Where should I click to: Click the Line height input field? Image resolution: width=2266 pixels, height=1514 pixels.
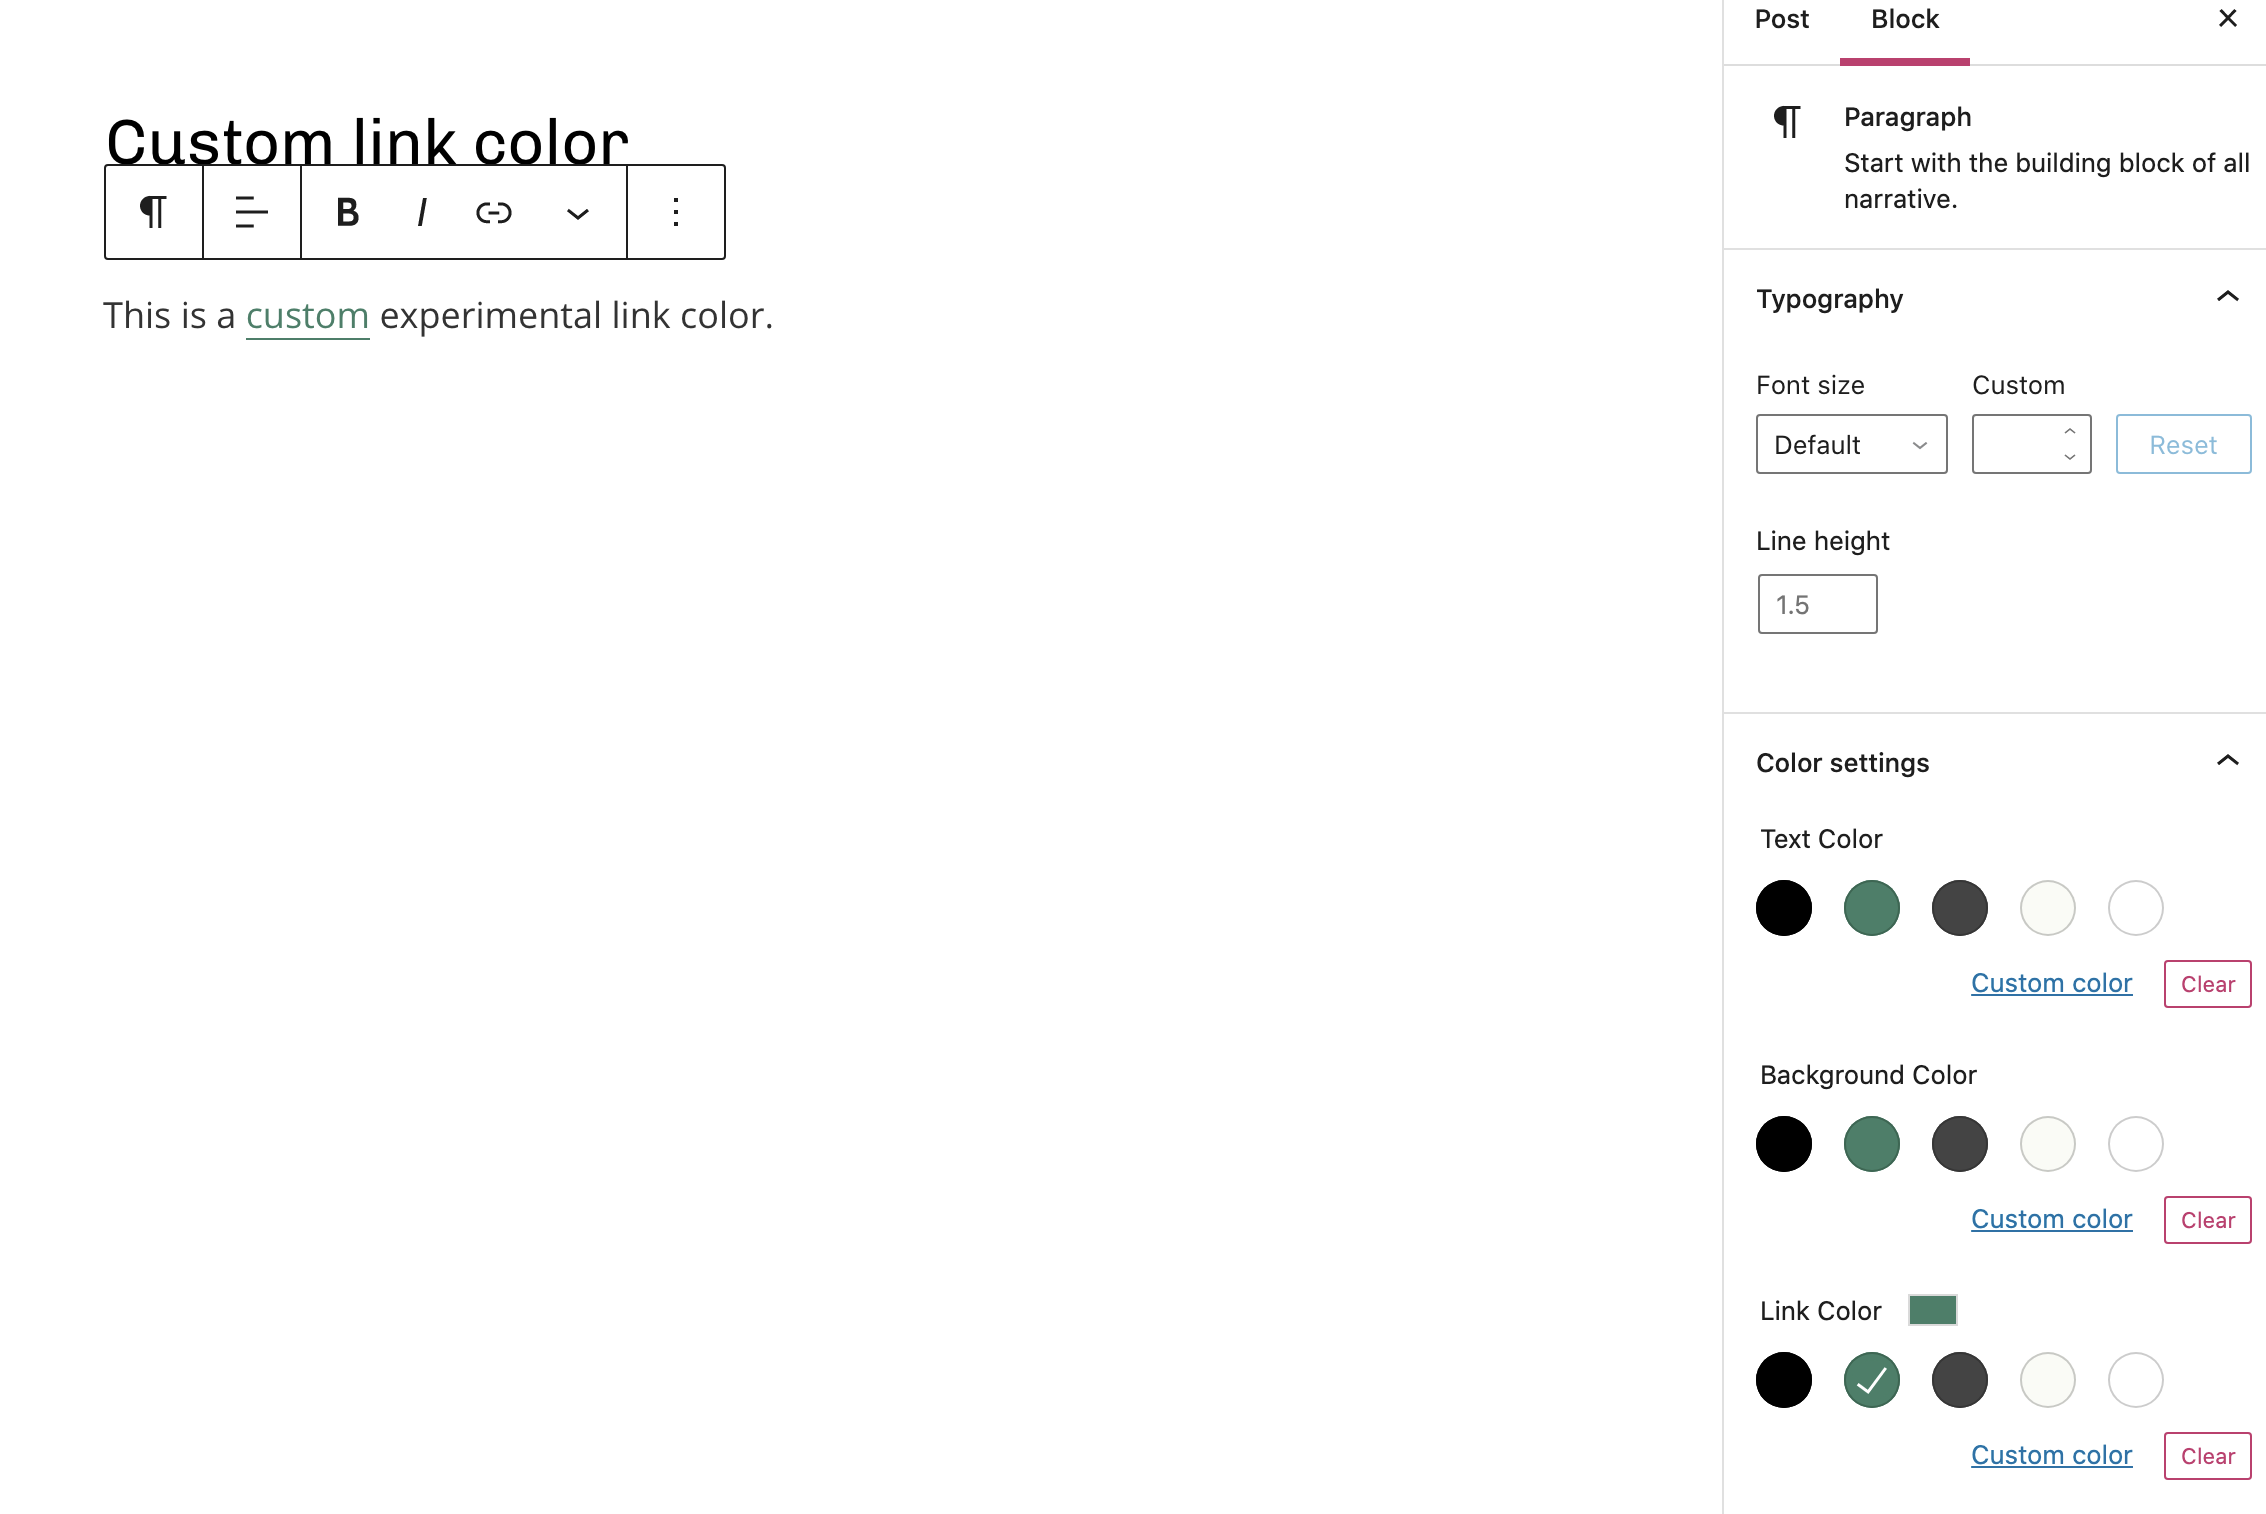[1817, 604]
